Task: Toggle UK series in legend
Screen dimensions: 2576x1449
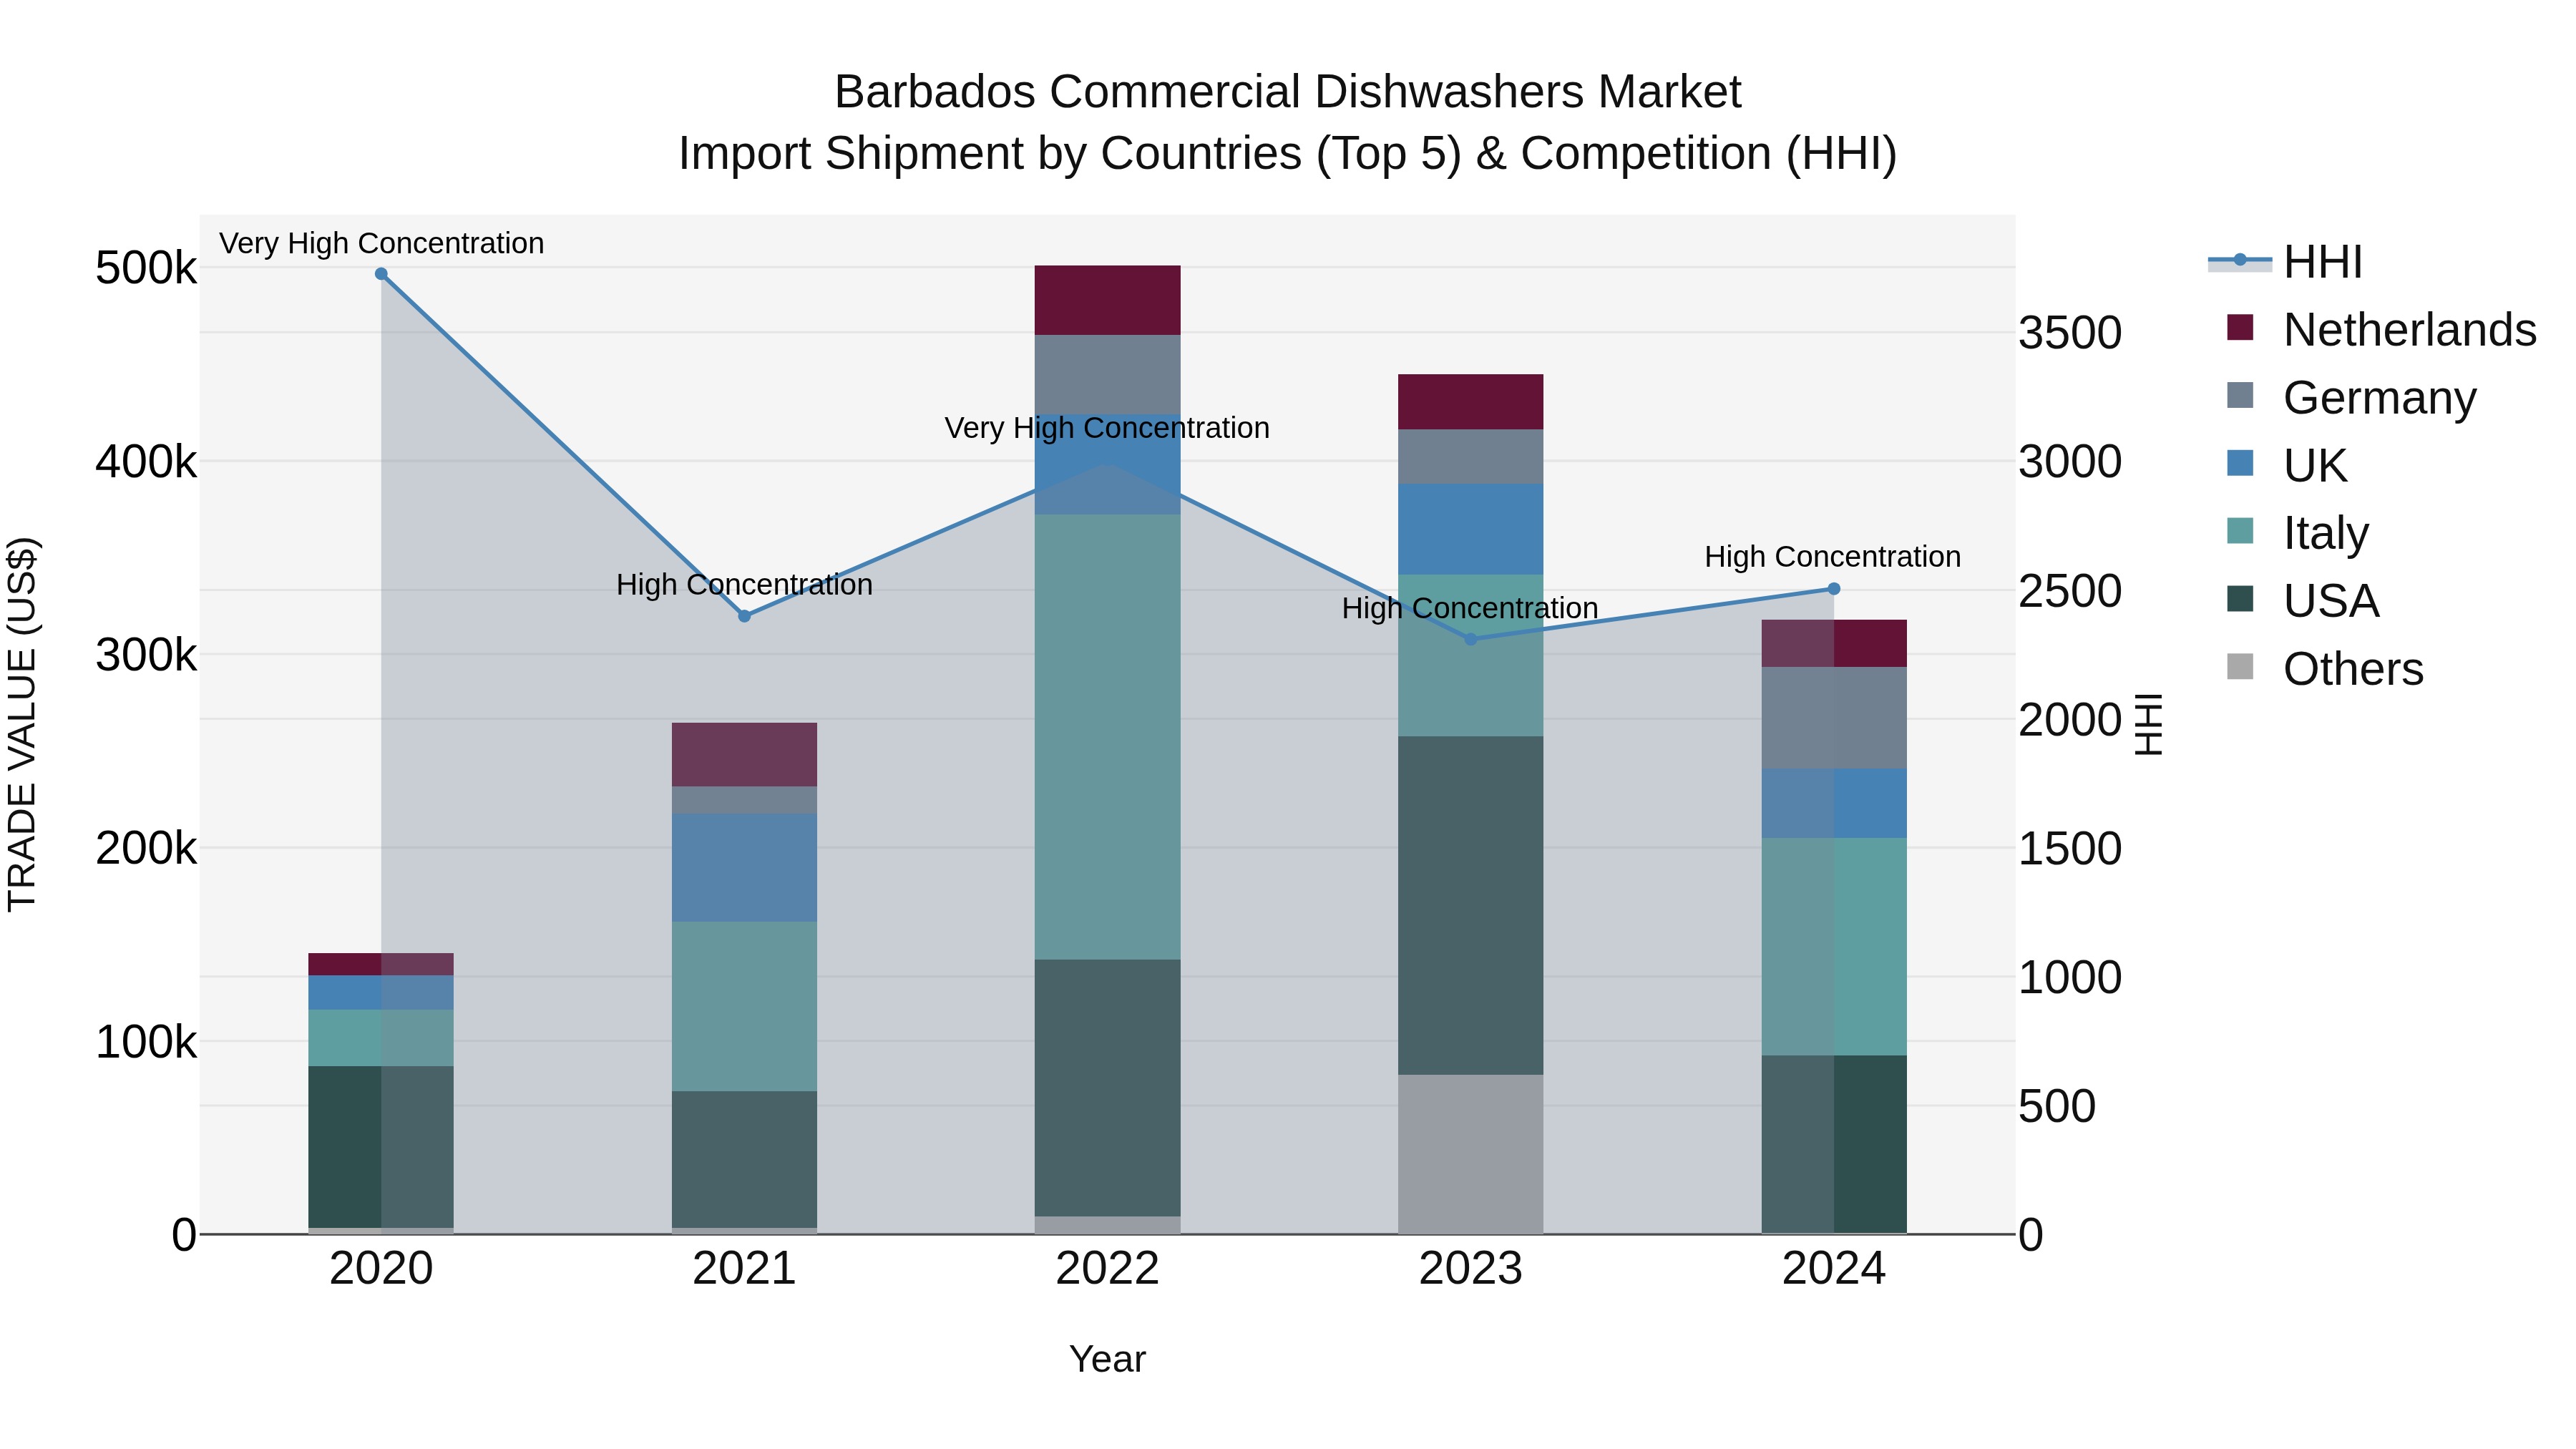Action: [x=2288, y=466]
